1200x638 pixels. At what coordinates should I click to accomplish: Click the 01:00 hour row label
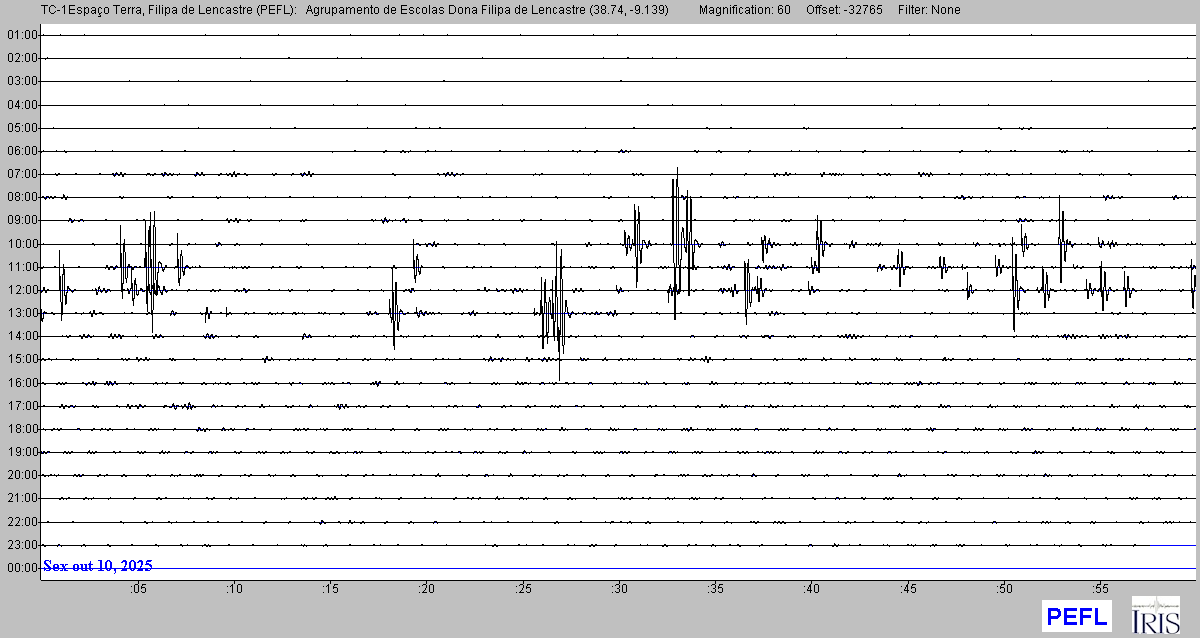pos(22,35)
